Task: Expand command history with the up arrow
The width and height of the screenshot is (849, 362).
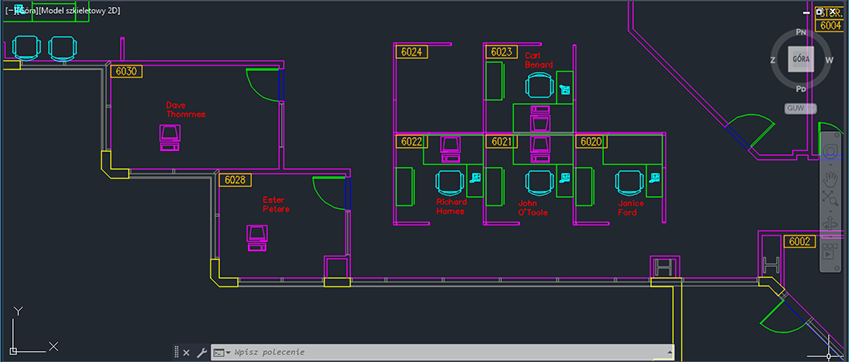Action: coord(669,352)
